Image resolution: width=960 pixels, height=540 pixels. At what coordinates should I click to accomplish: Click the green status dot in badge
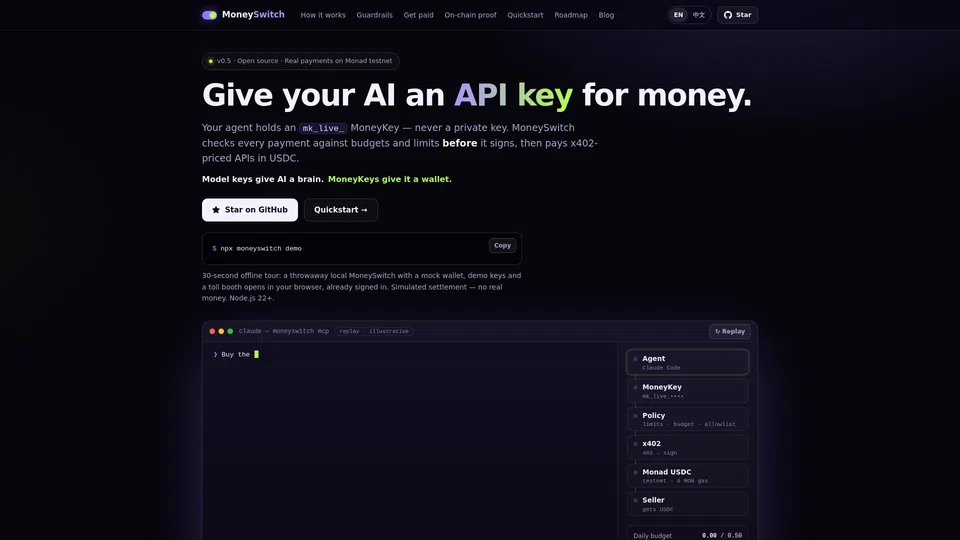[211, 61]
